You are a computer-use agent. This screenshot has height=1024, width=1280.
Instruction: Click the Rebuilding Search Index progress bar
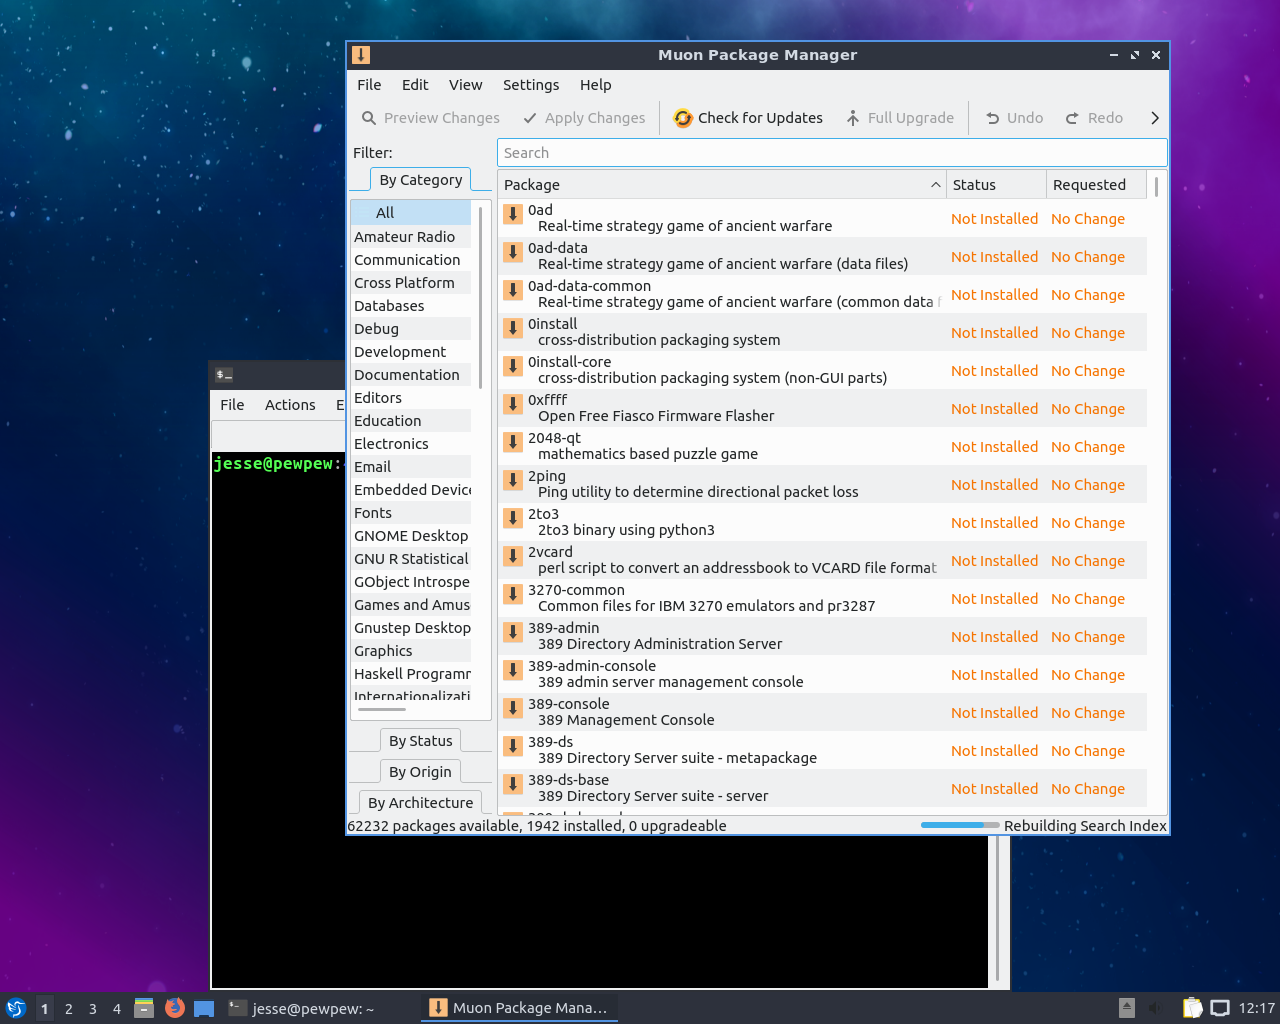point(960,826)
